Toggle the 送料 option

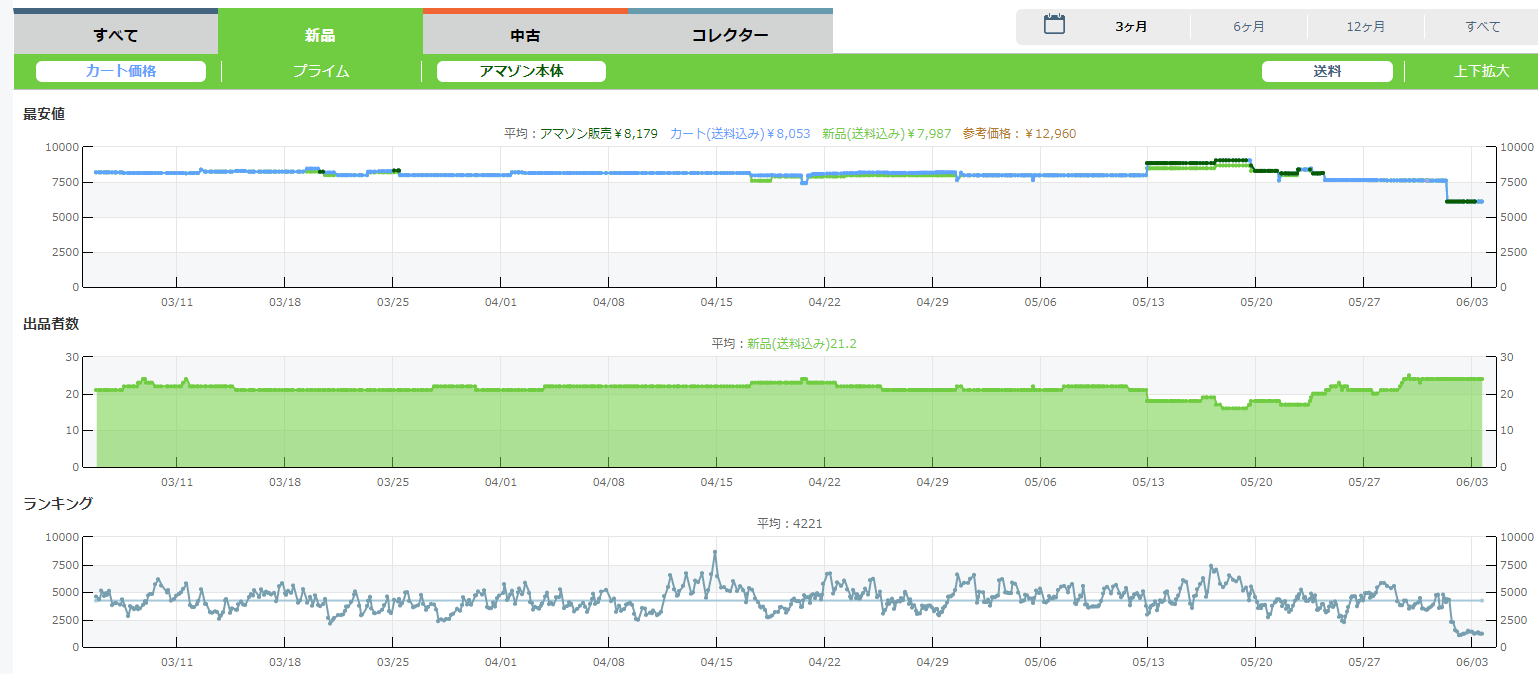coord(1327,71)
